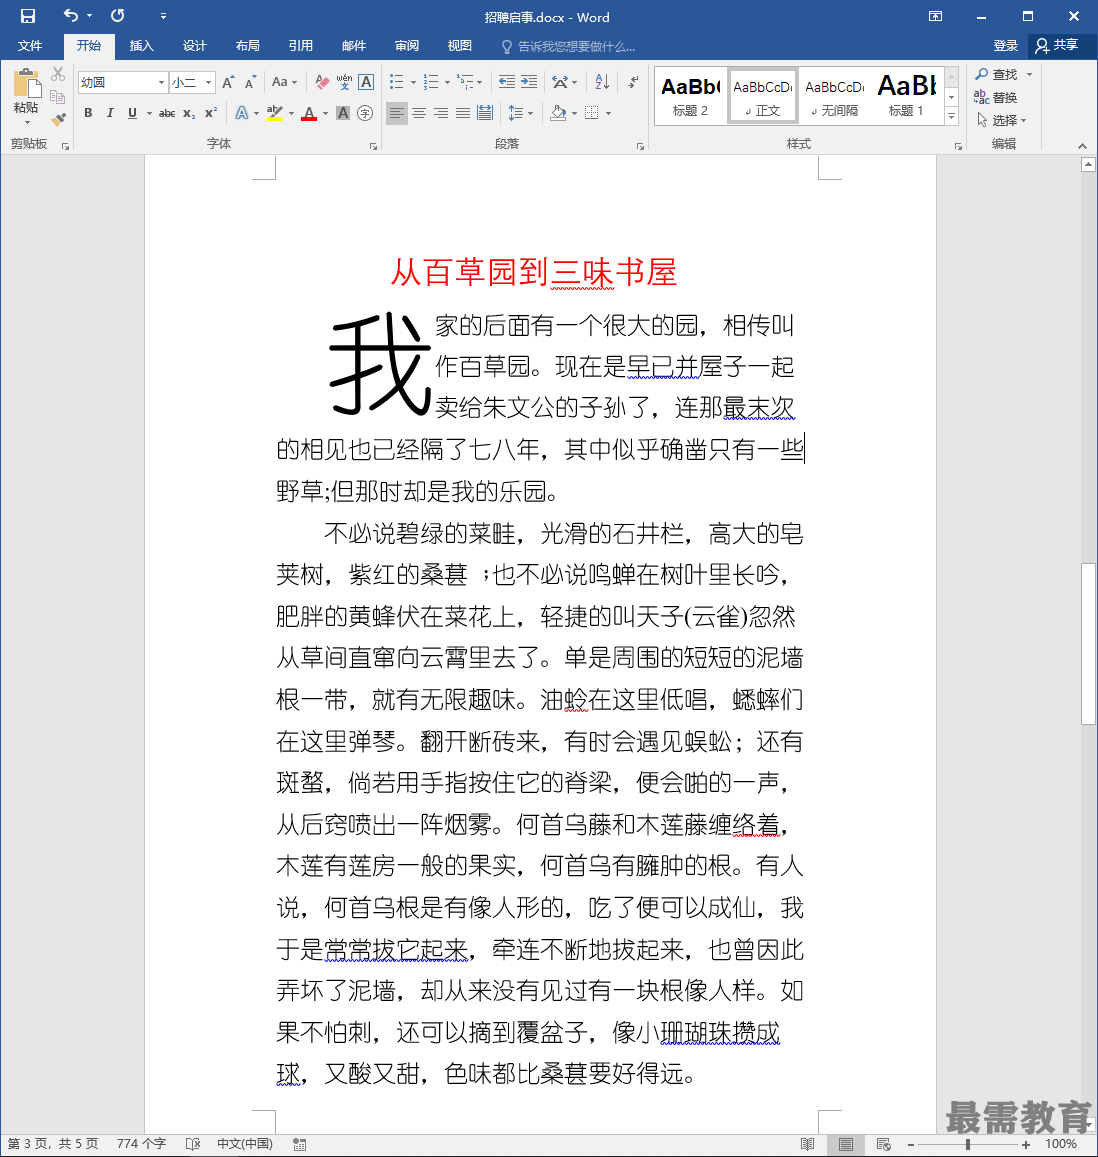
Task: Toggle underline formatting
Action: tap(132, 114)
